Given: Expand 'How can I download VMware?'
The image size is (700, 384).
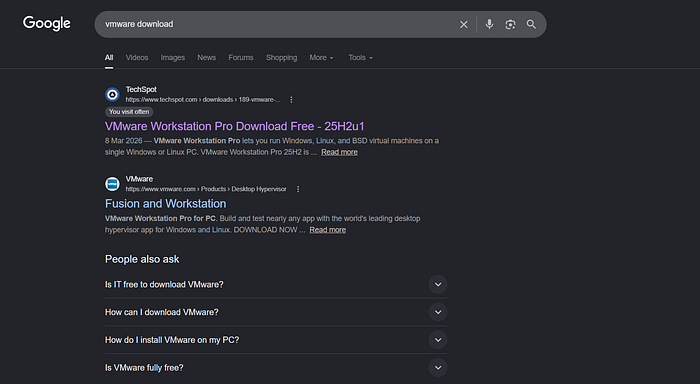Looking at the screenshot, I should [276, 312].
